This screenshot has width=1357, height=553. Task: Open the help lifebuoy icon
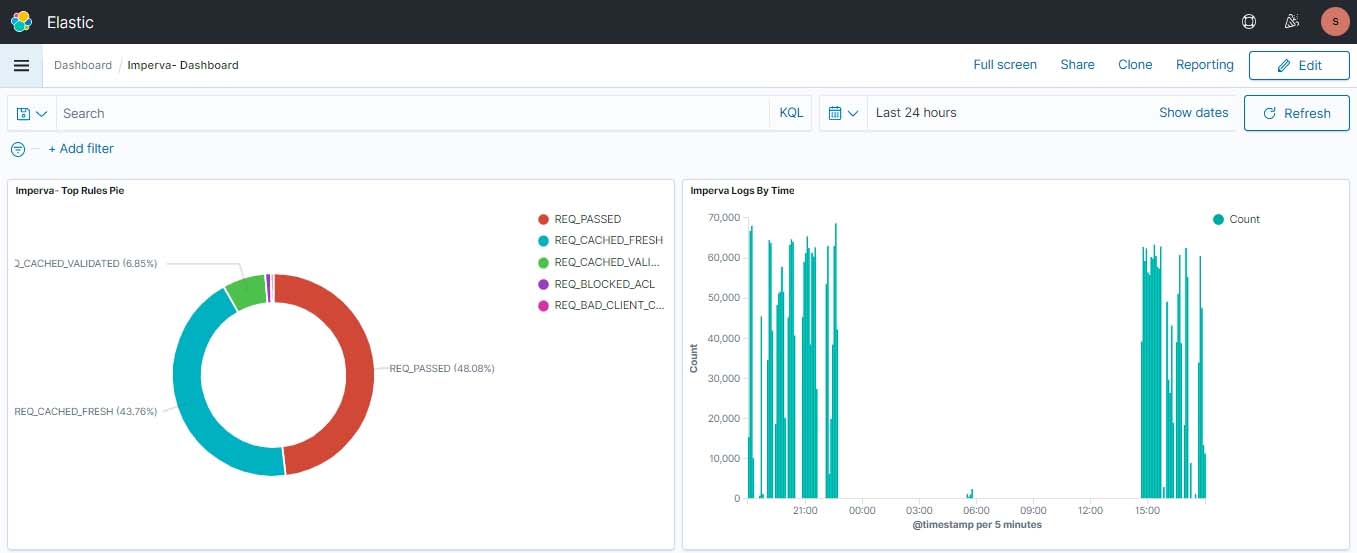pos(1248,21)
